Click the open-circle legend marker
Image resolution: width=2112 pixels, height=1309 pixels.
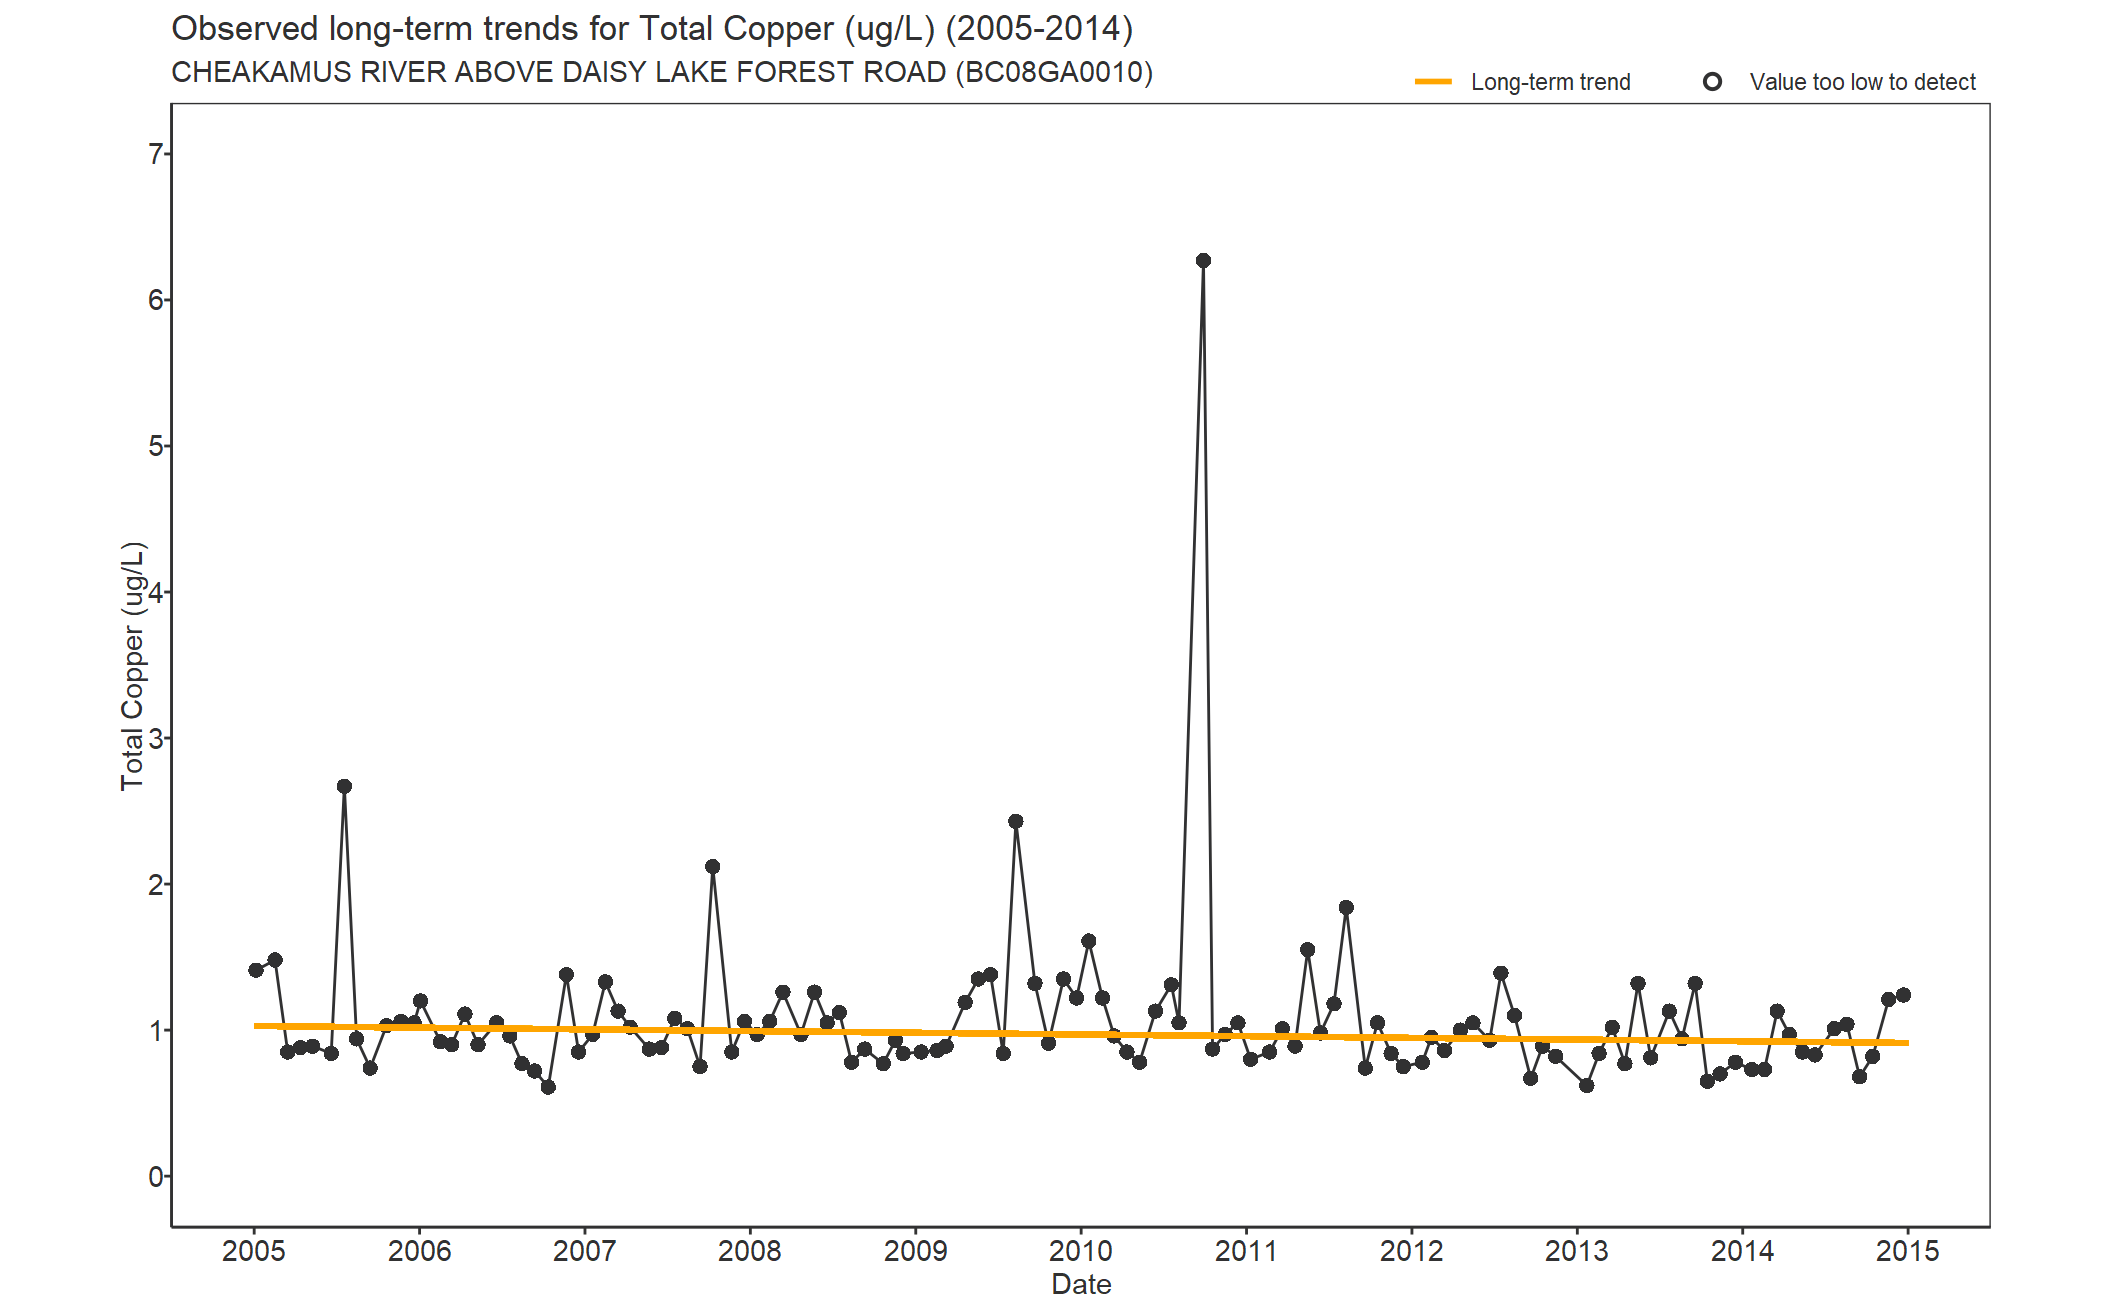pos(1712,82)
